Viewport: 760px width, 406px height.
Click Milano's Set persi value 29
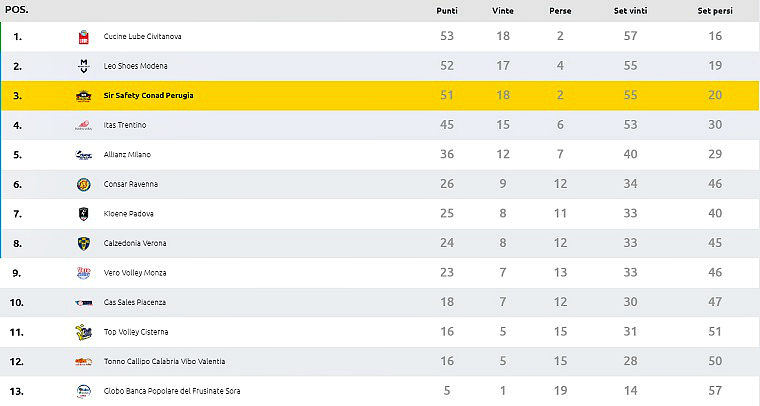[x=715, y=154]
